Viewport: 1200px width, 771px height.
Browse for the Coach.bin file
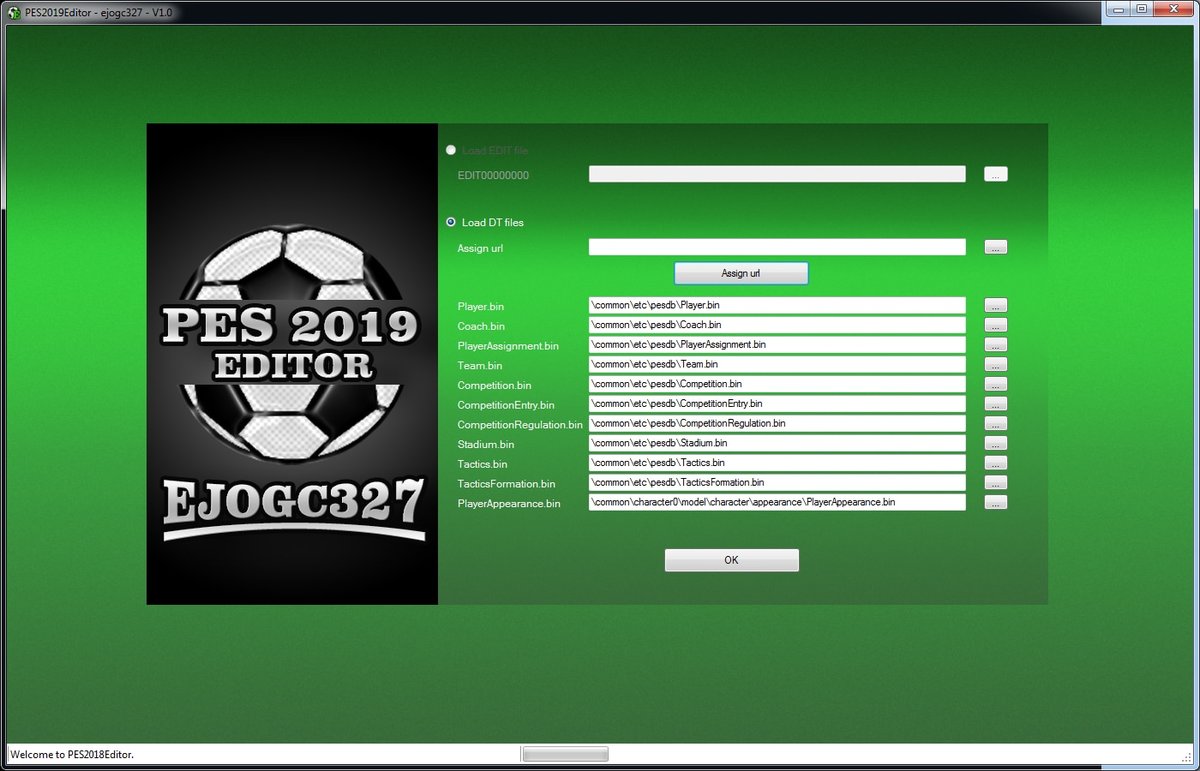tap(995, 325)
